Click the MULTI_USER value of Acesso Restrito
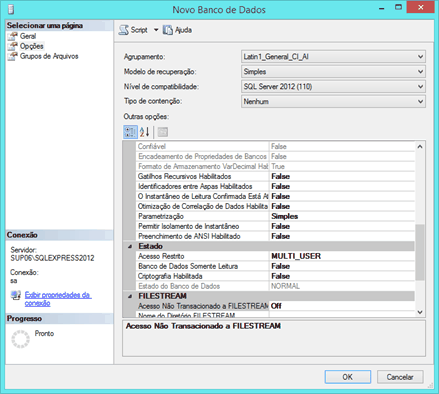 (296, 256)
